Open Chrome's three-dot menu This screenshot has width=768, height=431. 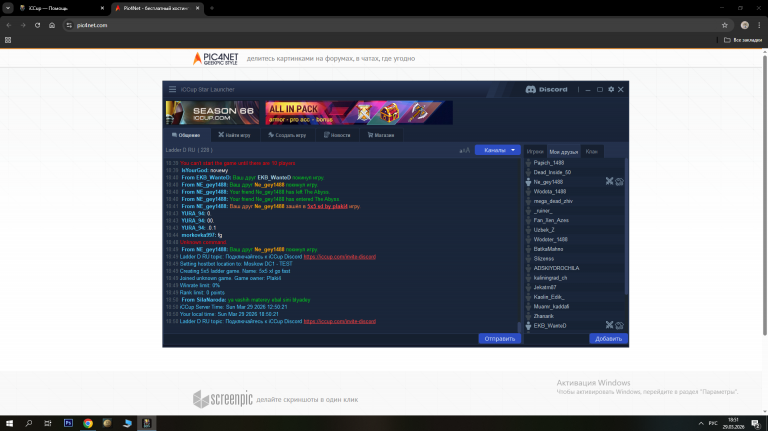point(759,25)
